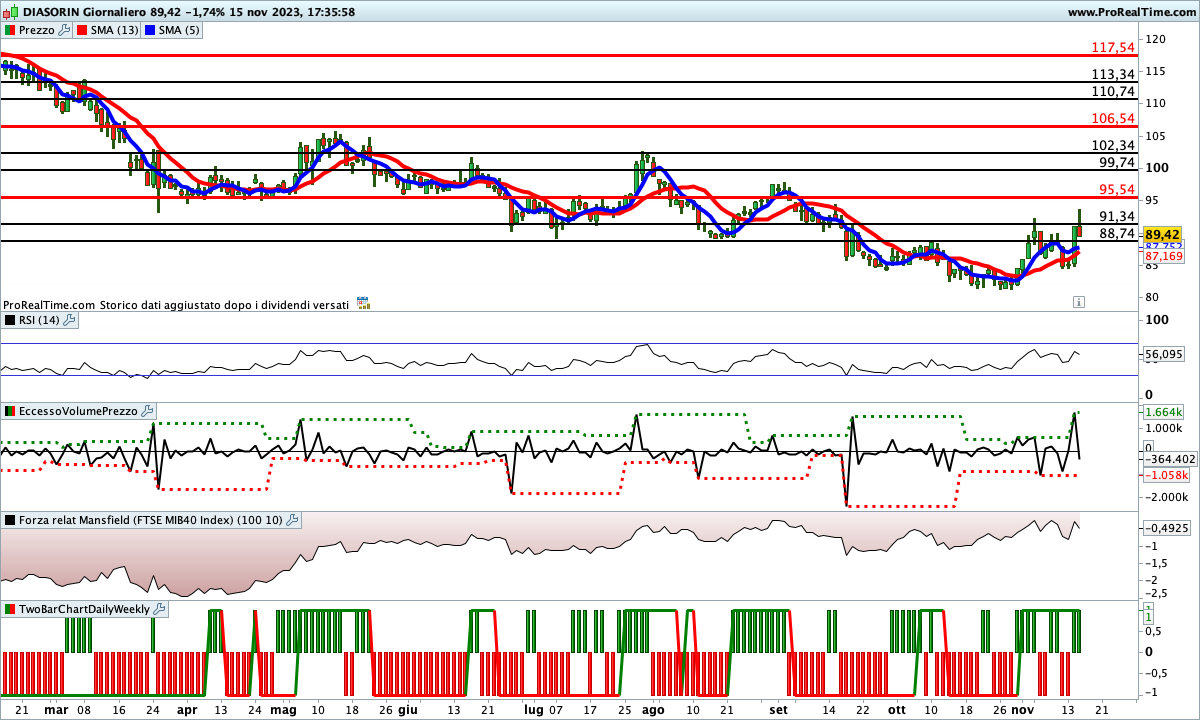This screenshot has width=1200, height=720.
Task: Click the Forza relat Mansfield black swatch
Action: click(10, 520)
